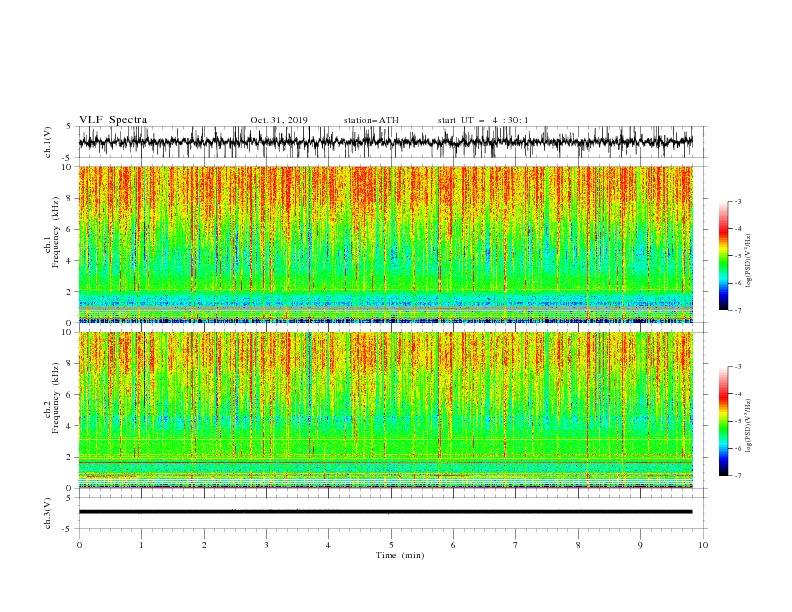Click the ch.2 spectrogram panel
This screenshot has height=612, width=792.
tap(385, 410)
